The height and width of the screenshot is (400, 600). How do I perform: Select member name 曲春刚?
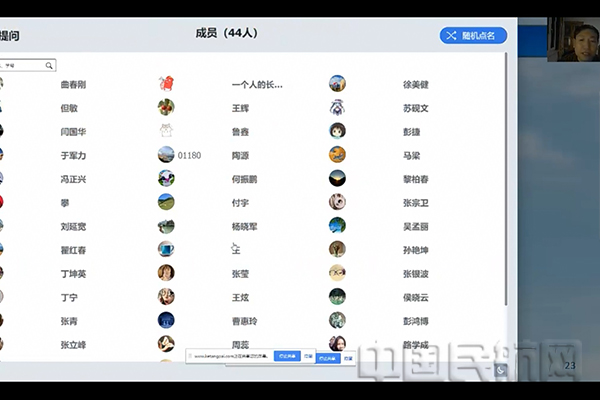click(73, 84)
